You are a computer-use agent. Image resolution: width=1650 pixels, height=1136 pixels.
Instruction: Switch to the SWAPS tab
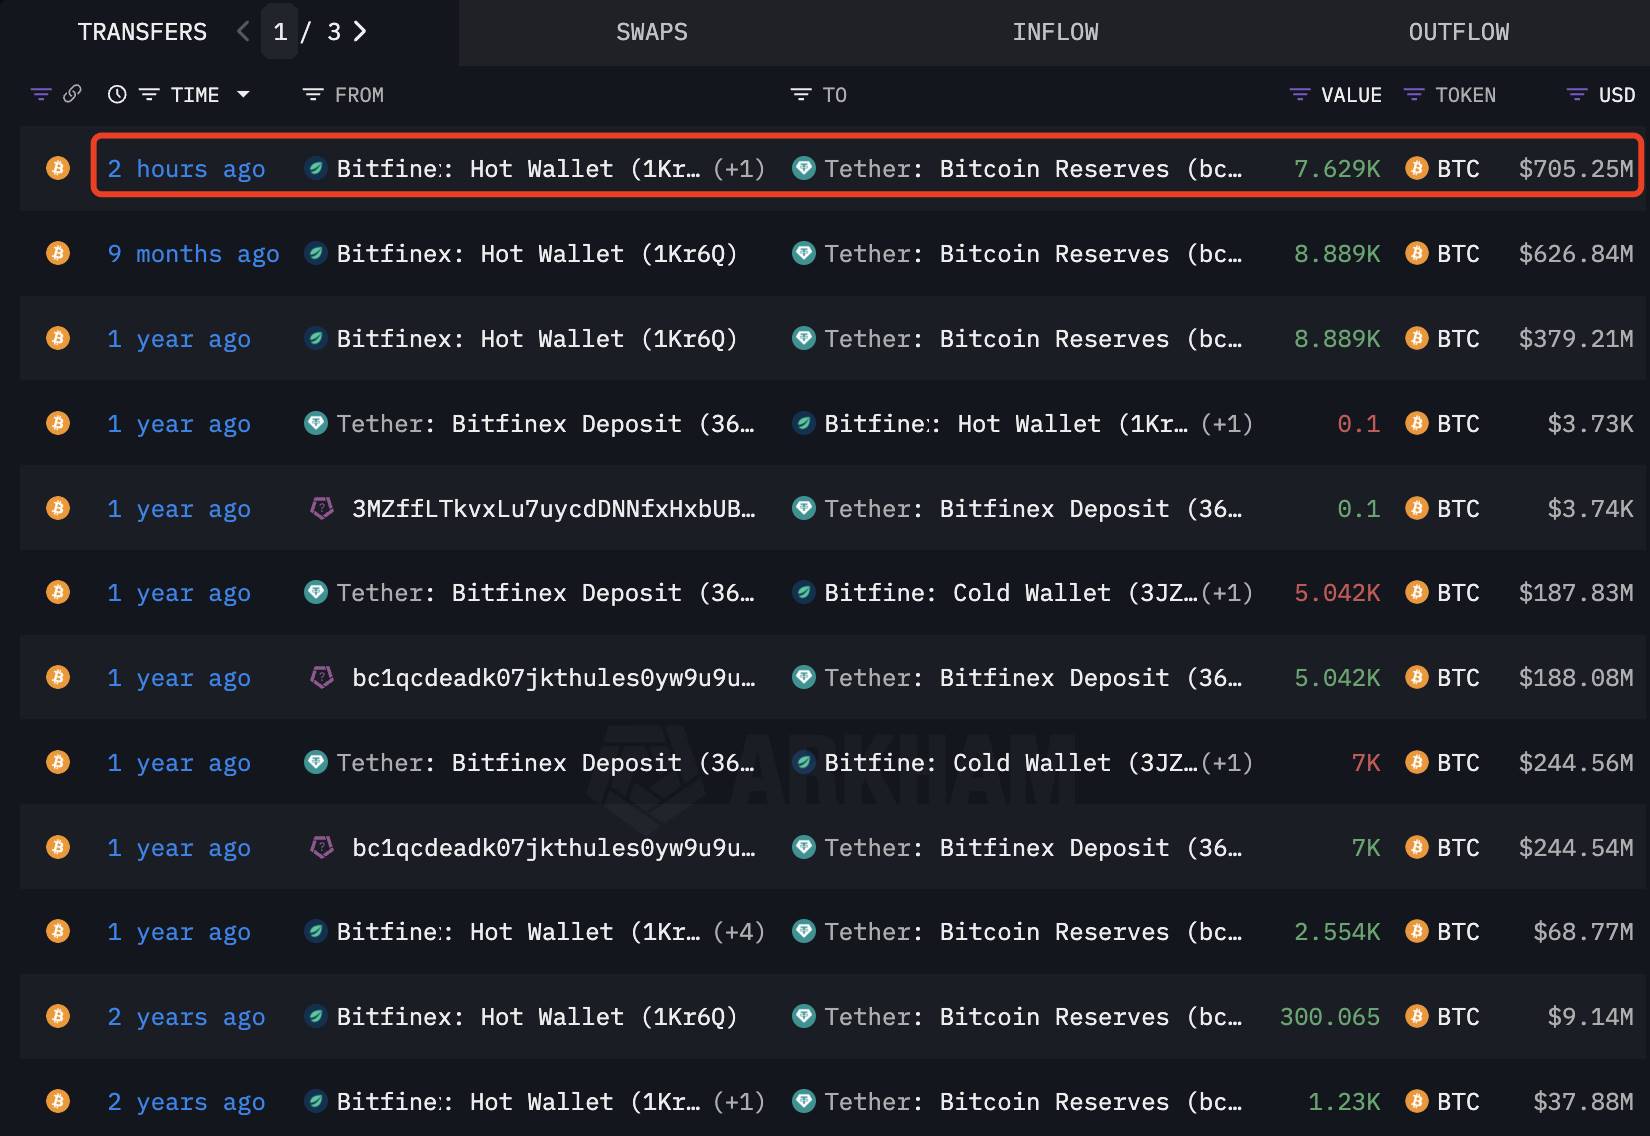pos(652,32)
